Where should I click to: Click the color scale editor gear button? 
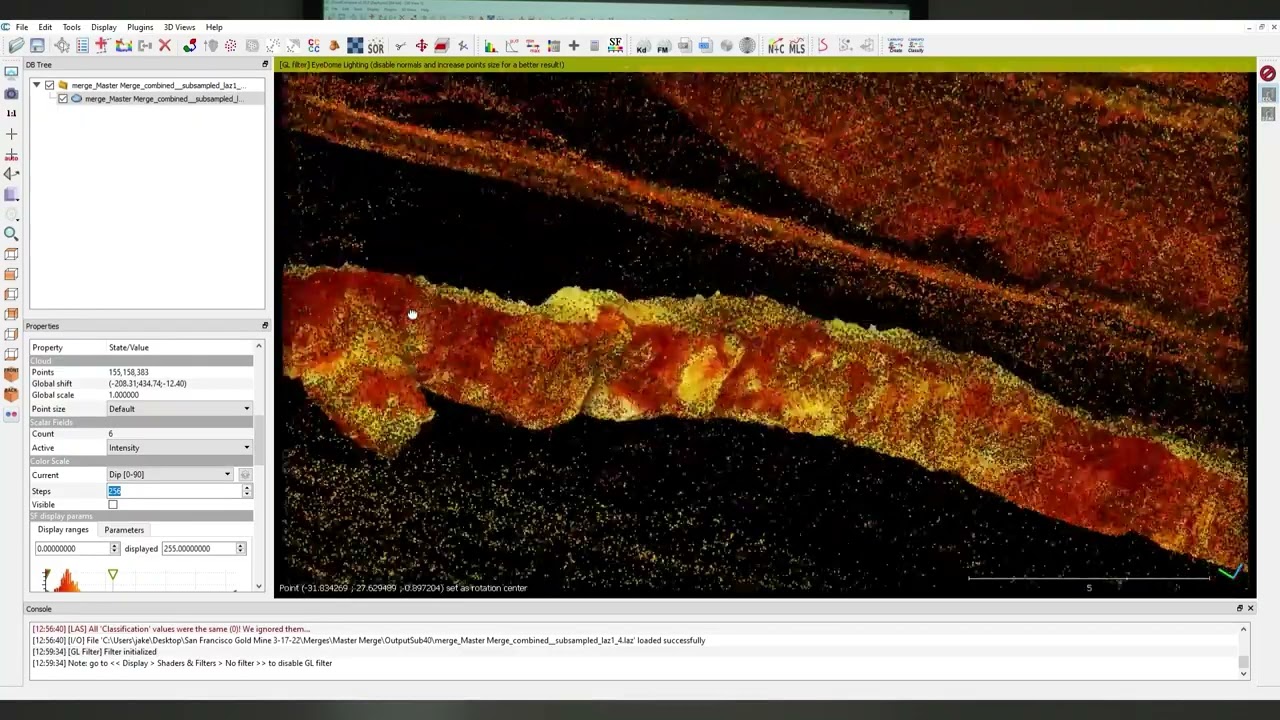click(244, 475)
